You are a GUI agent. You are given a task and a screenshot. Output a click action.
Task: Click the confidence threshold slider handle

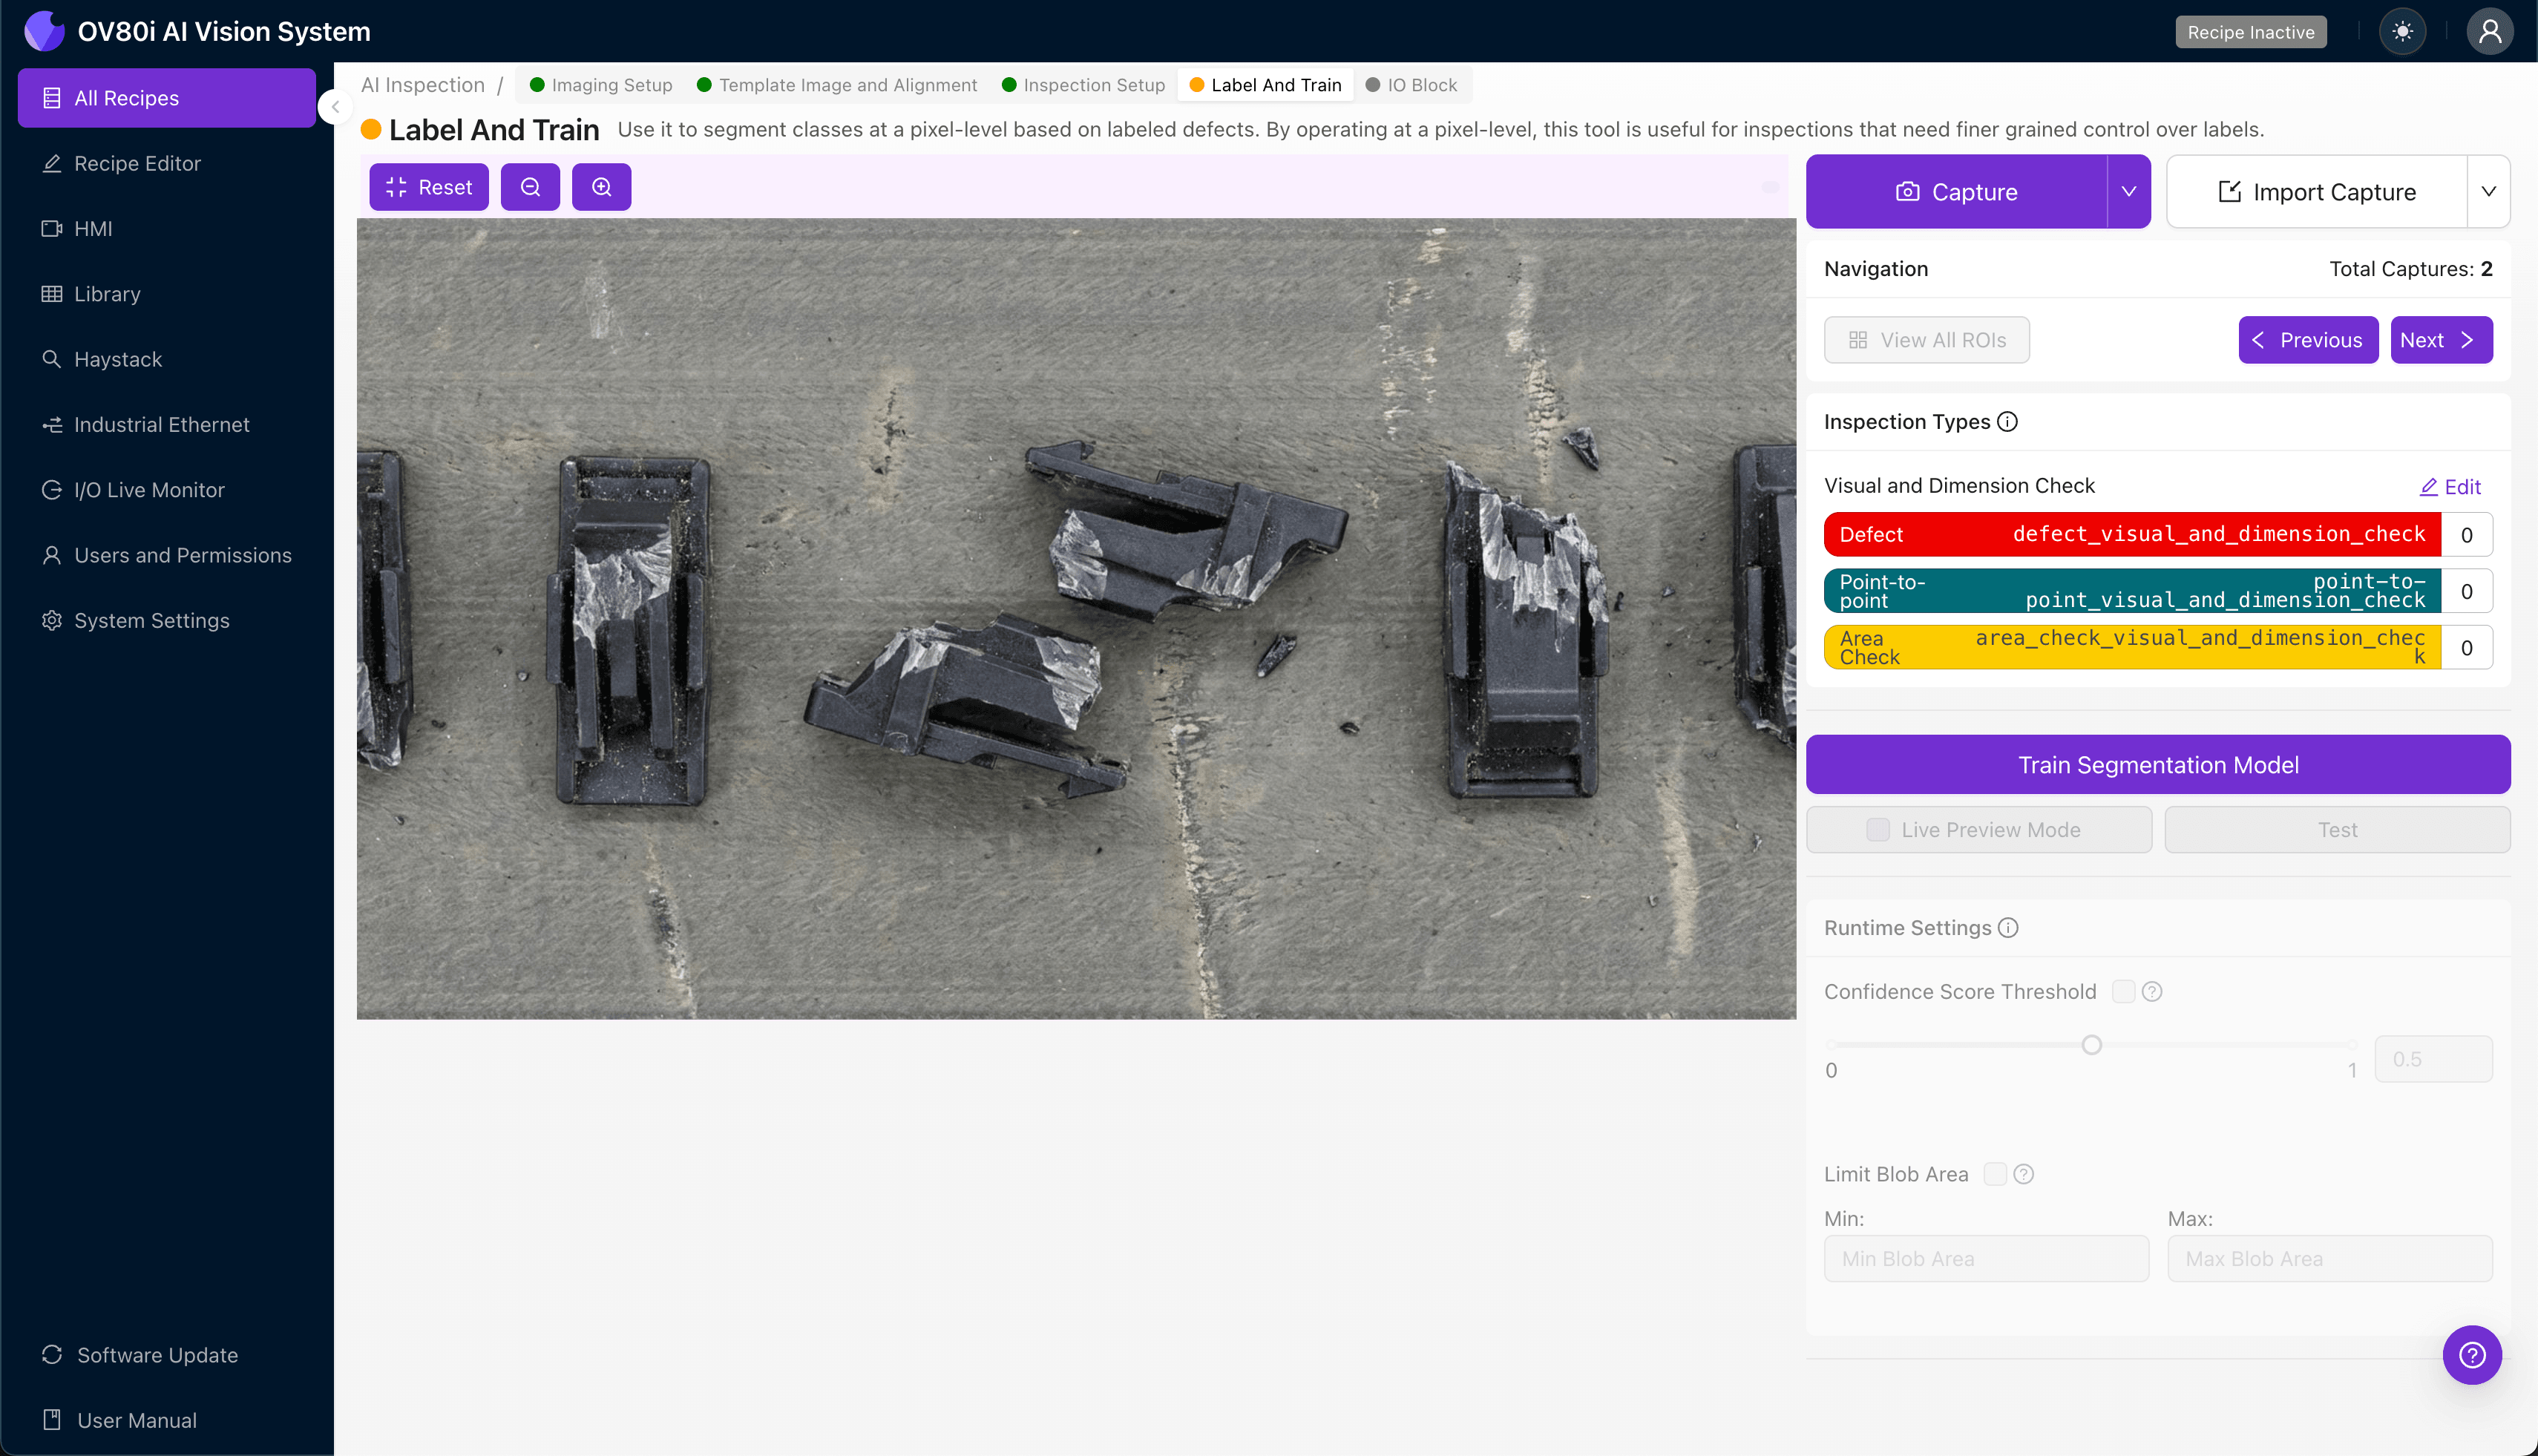[x=2091, y=1045]
